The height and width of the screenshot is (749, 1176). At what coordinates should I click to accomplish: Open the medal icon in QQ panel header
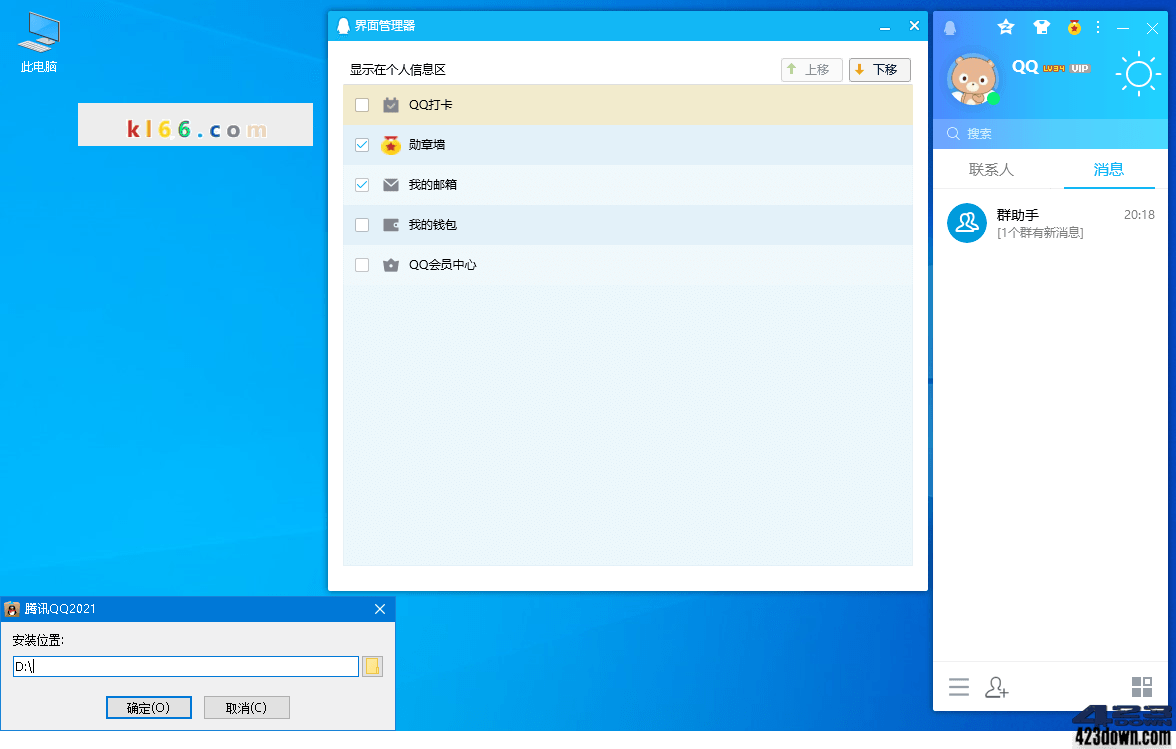[x=1074, y=28]
